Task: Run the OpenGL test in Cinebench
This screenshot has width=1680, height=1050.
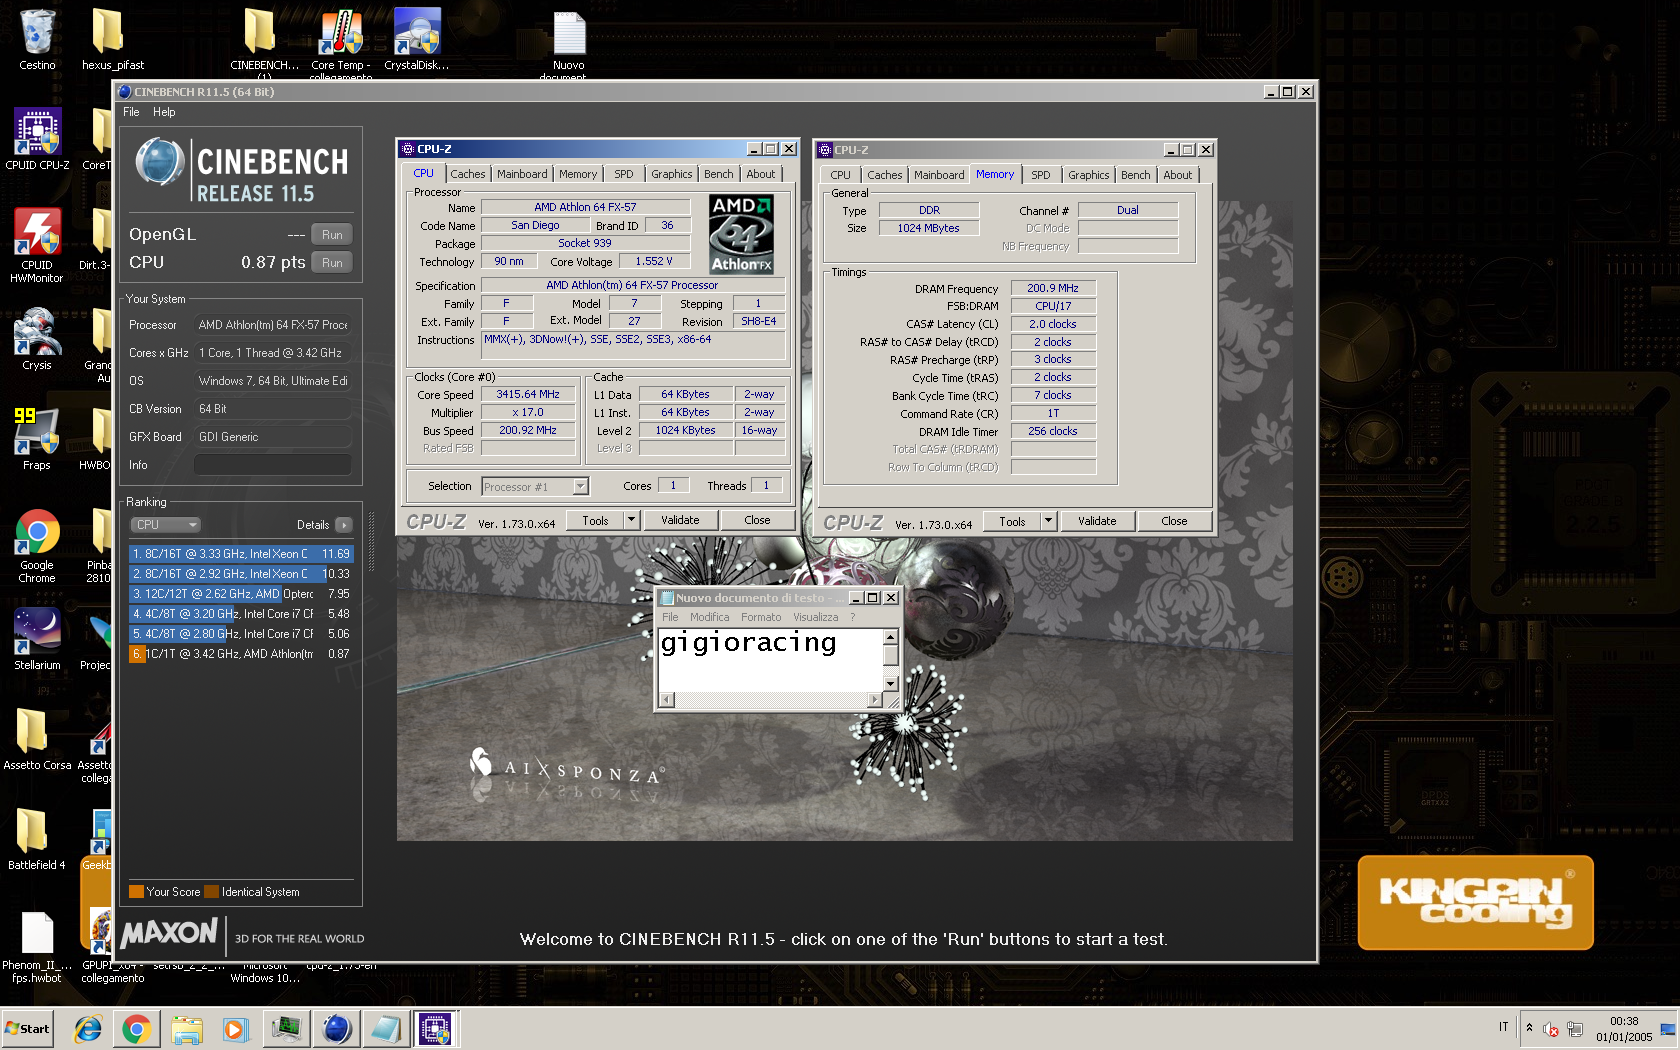Action: (x=332, y=235)
